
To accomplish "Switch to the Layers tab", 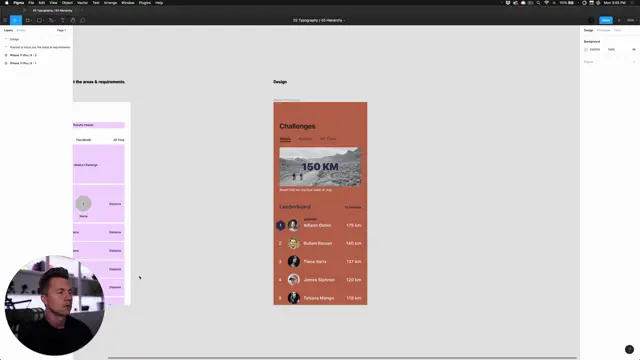I will click(x=8, y=30).
